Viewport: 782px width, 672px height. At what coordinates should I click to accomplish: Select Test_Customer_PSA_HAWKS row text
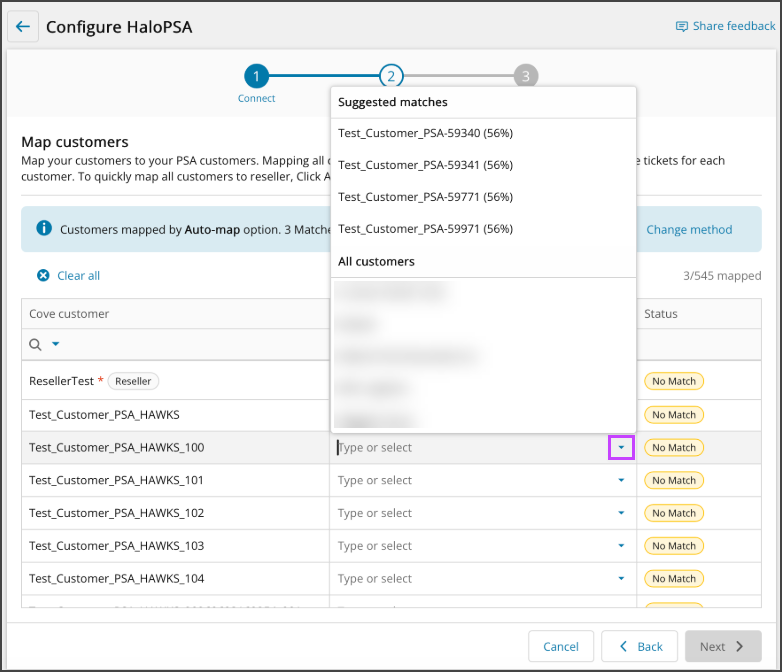(104, 415)
